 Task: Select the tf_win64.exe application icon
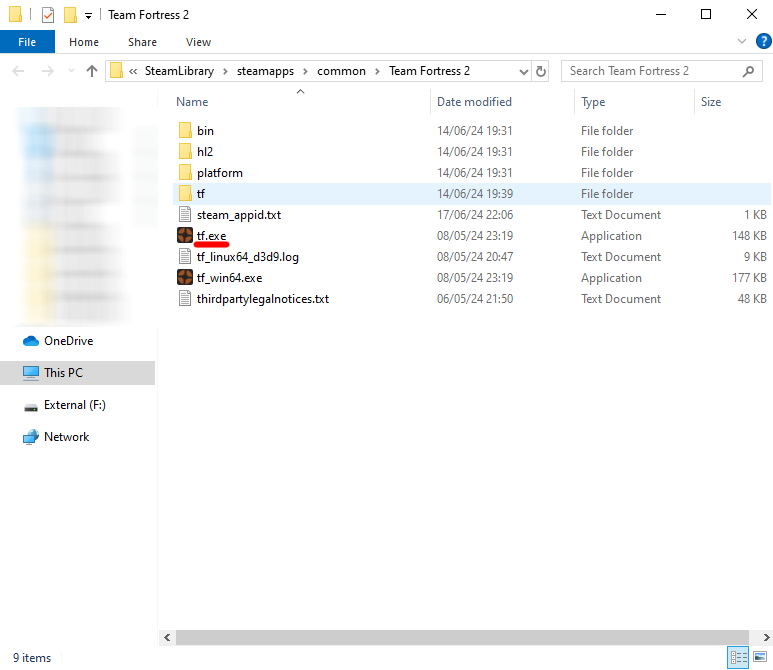[x=185, y=278]
